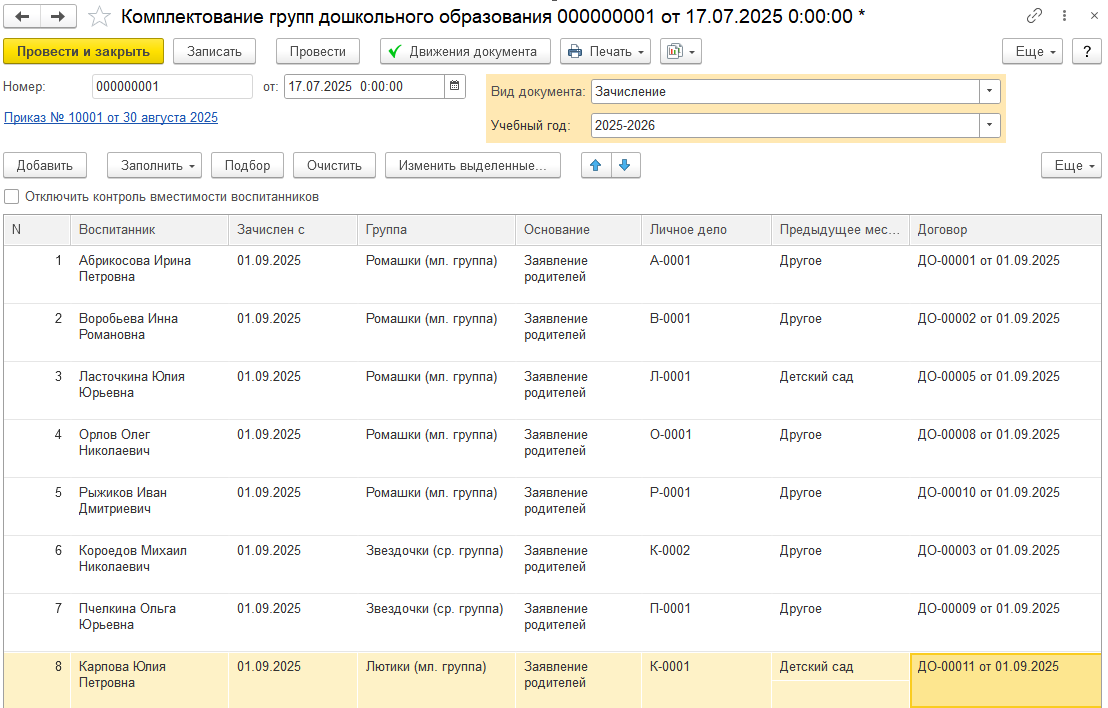The height and width of the screenshot is (708, 1108).
Task: Open the reports icon dropdown
Action: 680,52
